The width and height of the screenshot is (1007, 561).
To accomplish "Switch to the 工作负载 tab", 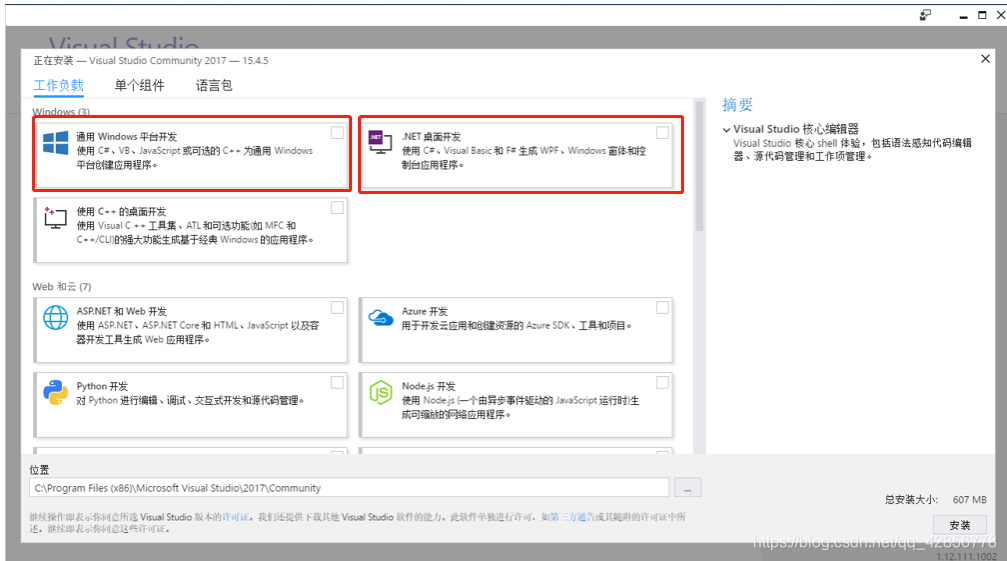I will click(58, 85).
